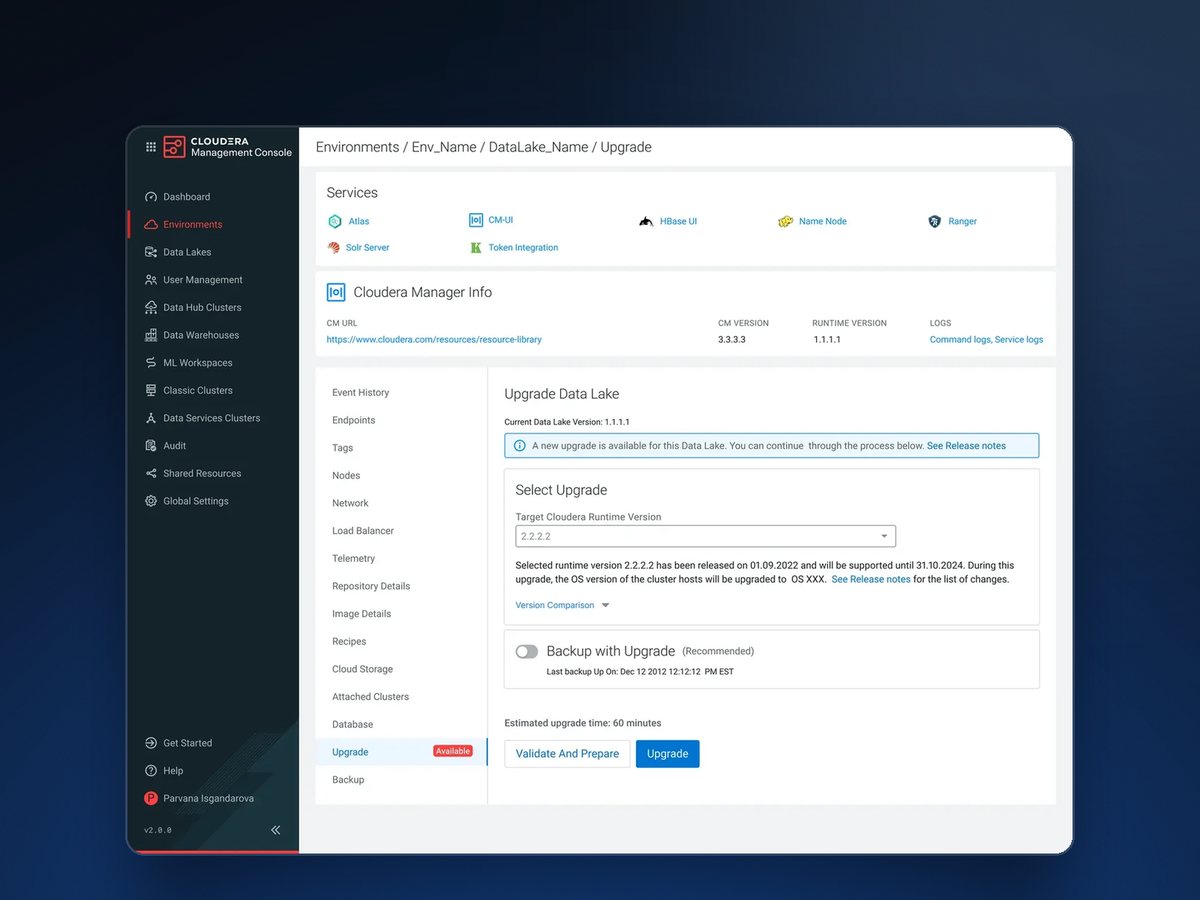The width and height of the screenshot is (1200, 900).
Task: Open the Image Details tab
Action: pos(362,614)
